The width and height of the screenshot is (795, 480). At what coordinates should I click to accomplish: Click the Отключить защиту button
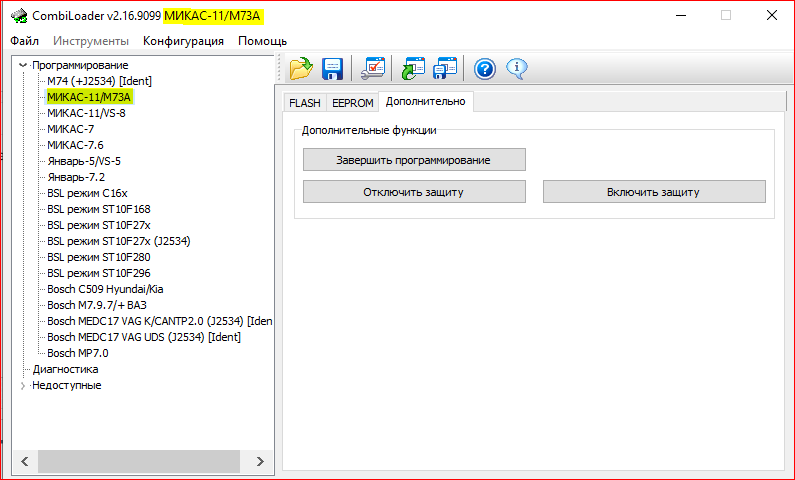click(x=414, y=192)
